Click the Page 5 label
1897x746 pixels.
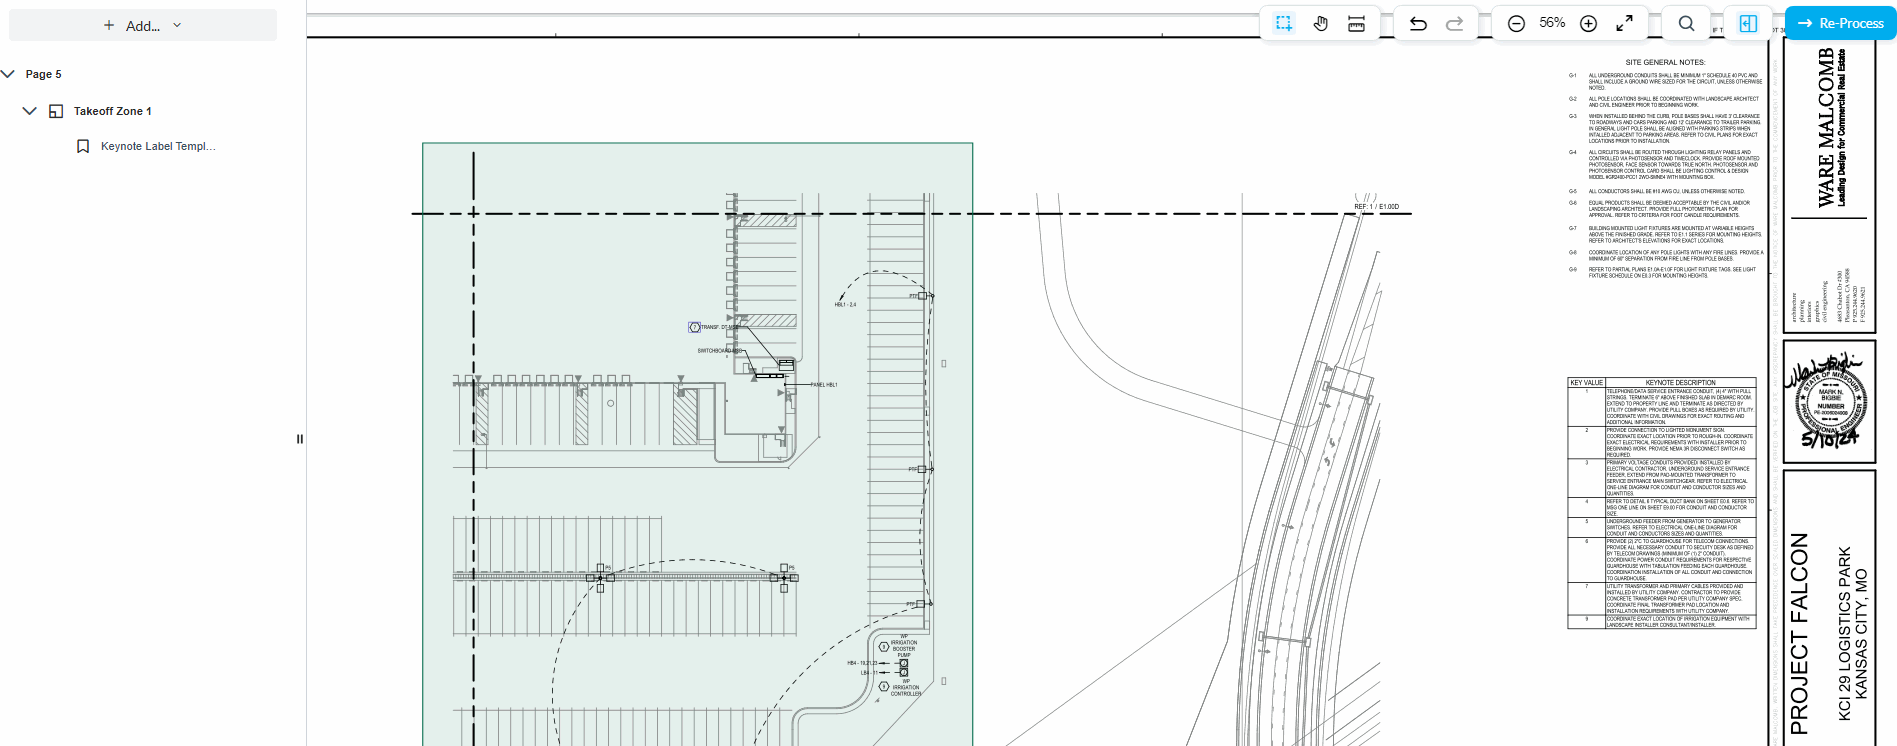coord(43,74)
